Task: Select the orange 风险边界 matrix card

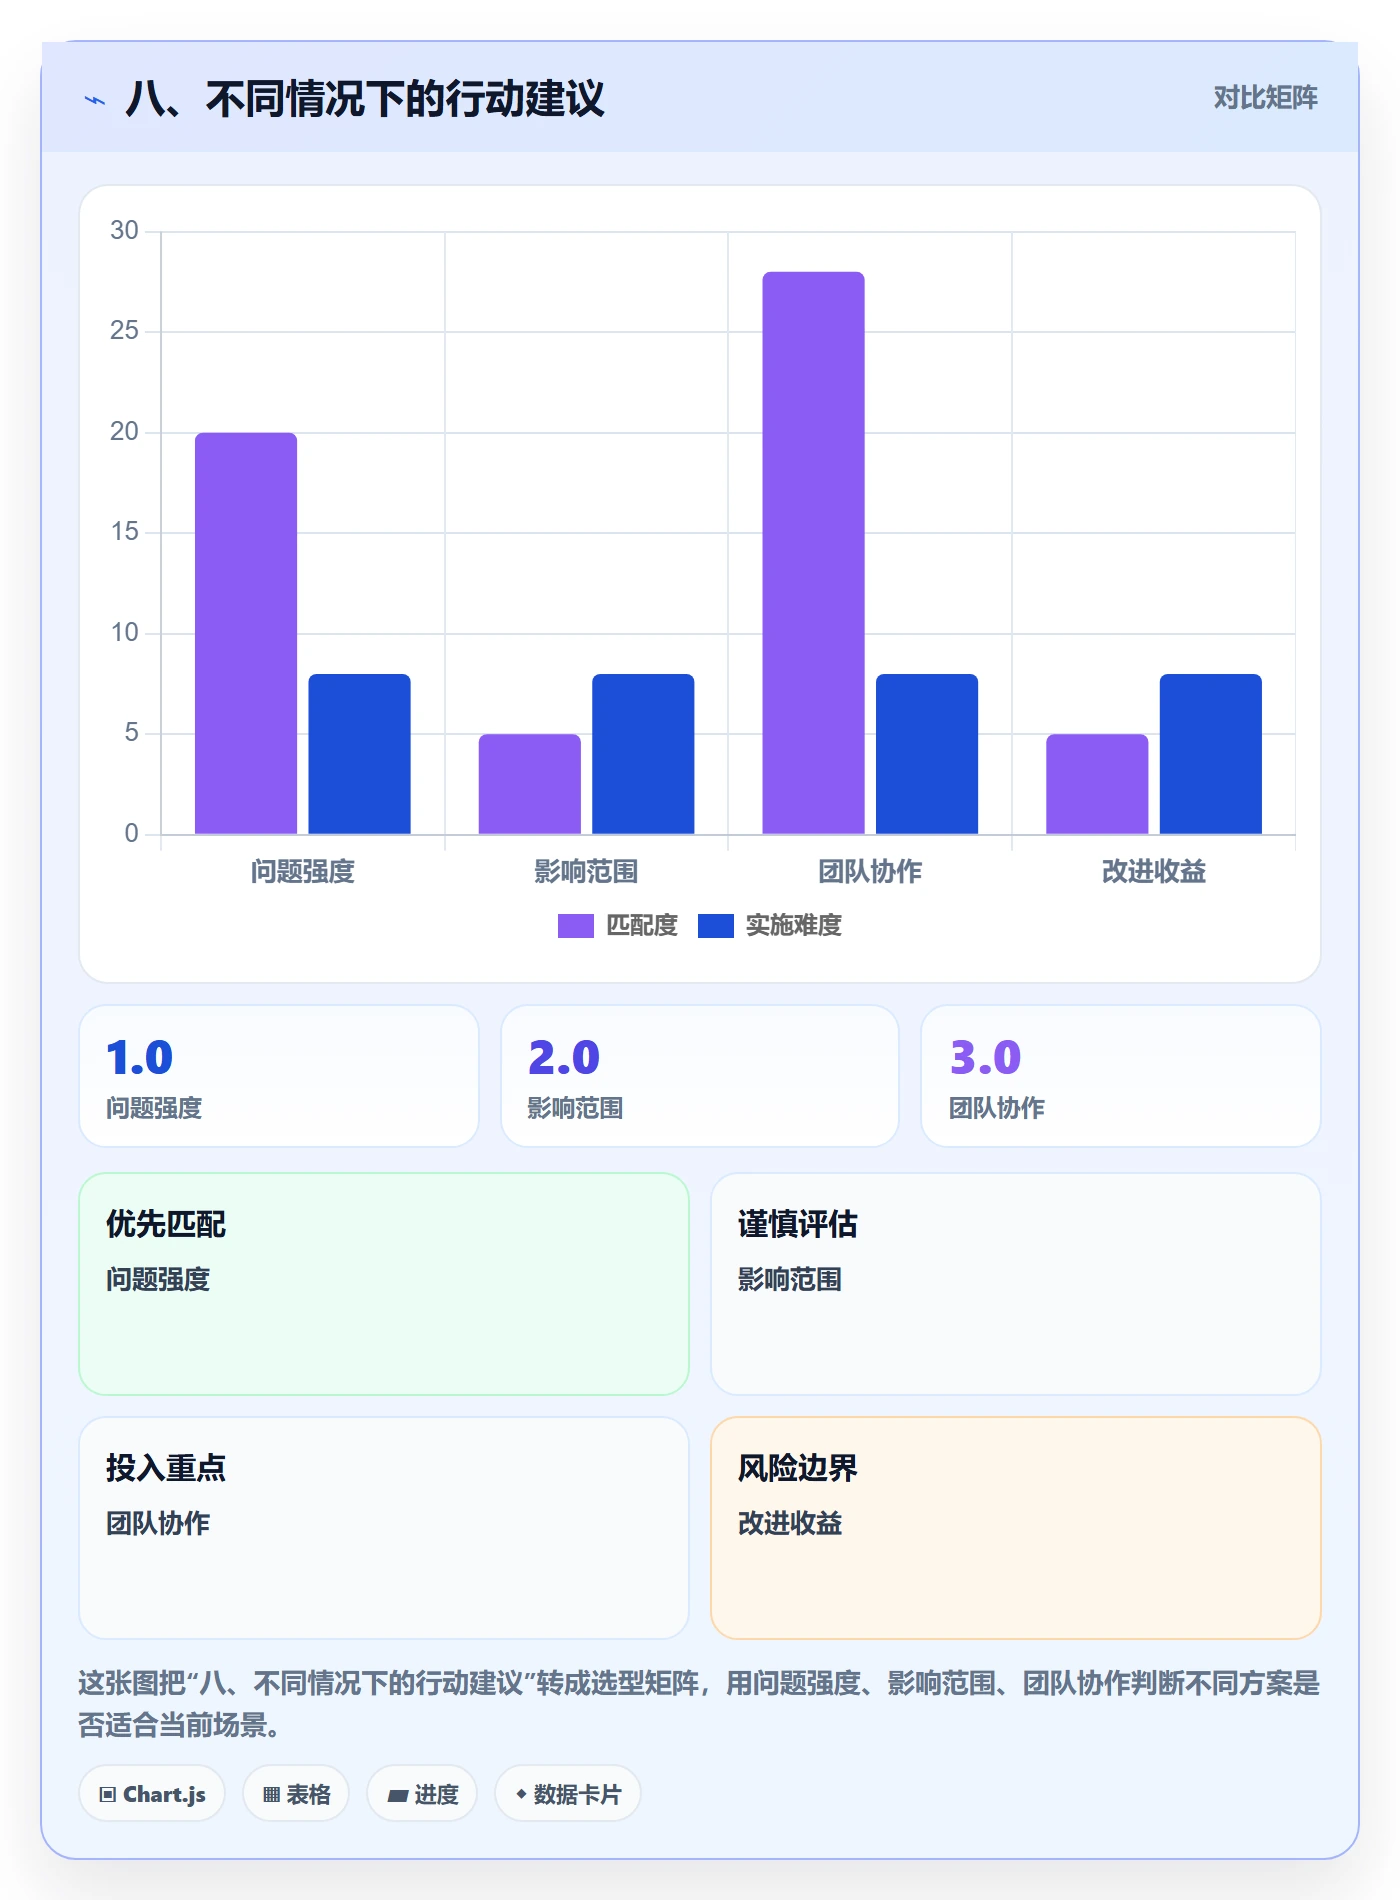Action: coord(1016,1528)
